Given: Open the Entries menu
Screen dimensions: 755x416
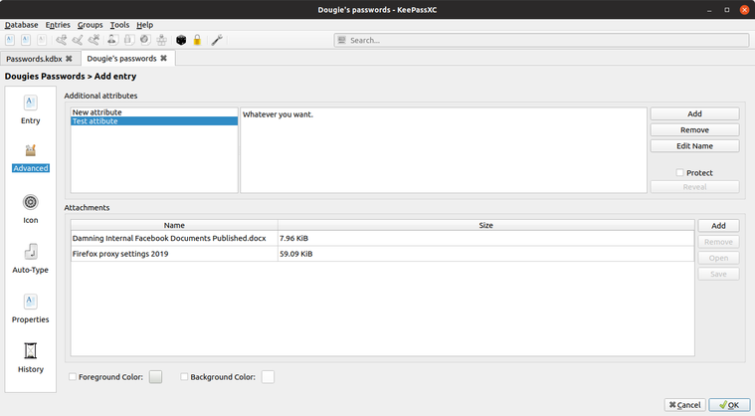Looking at the screenshot, I should 58,25.
